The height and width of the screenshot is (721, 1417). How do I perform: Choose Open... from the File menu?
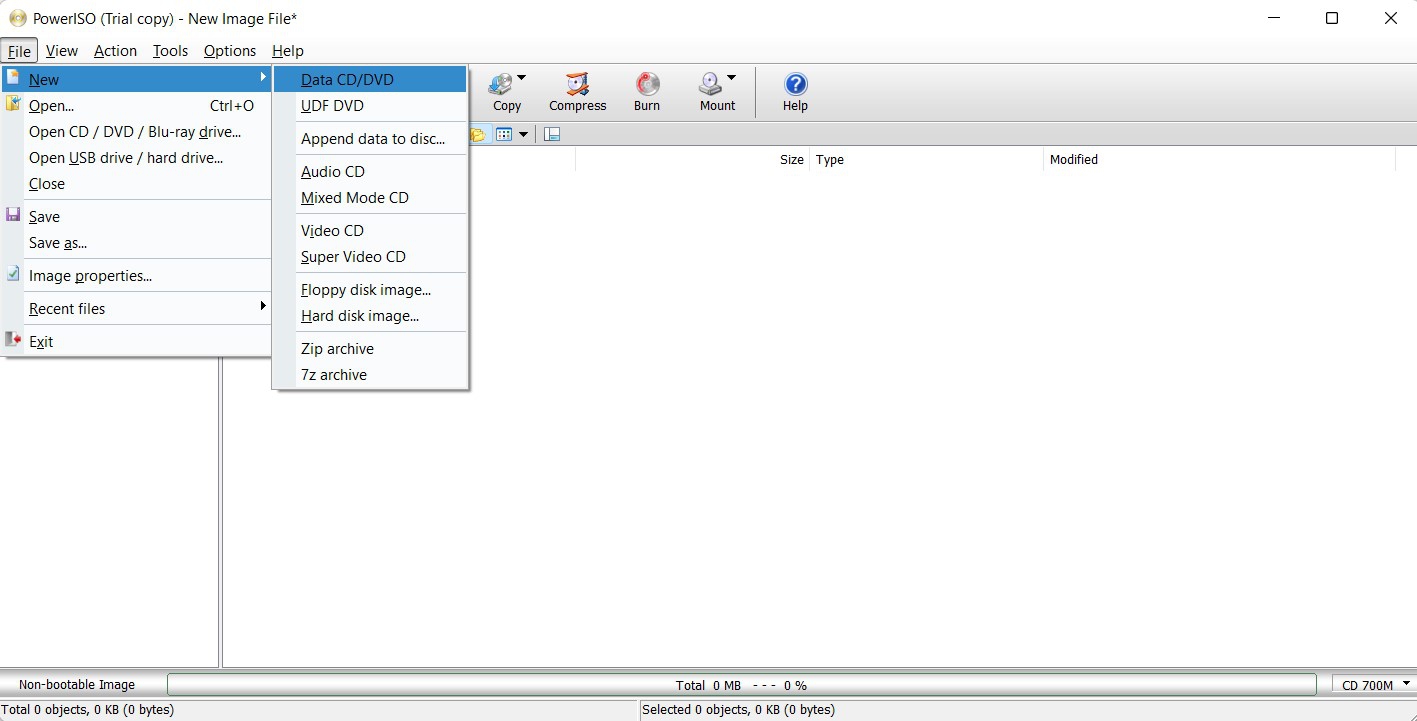137,105
